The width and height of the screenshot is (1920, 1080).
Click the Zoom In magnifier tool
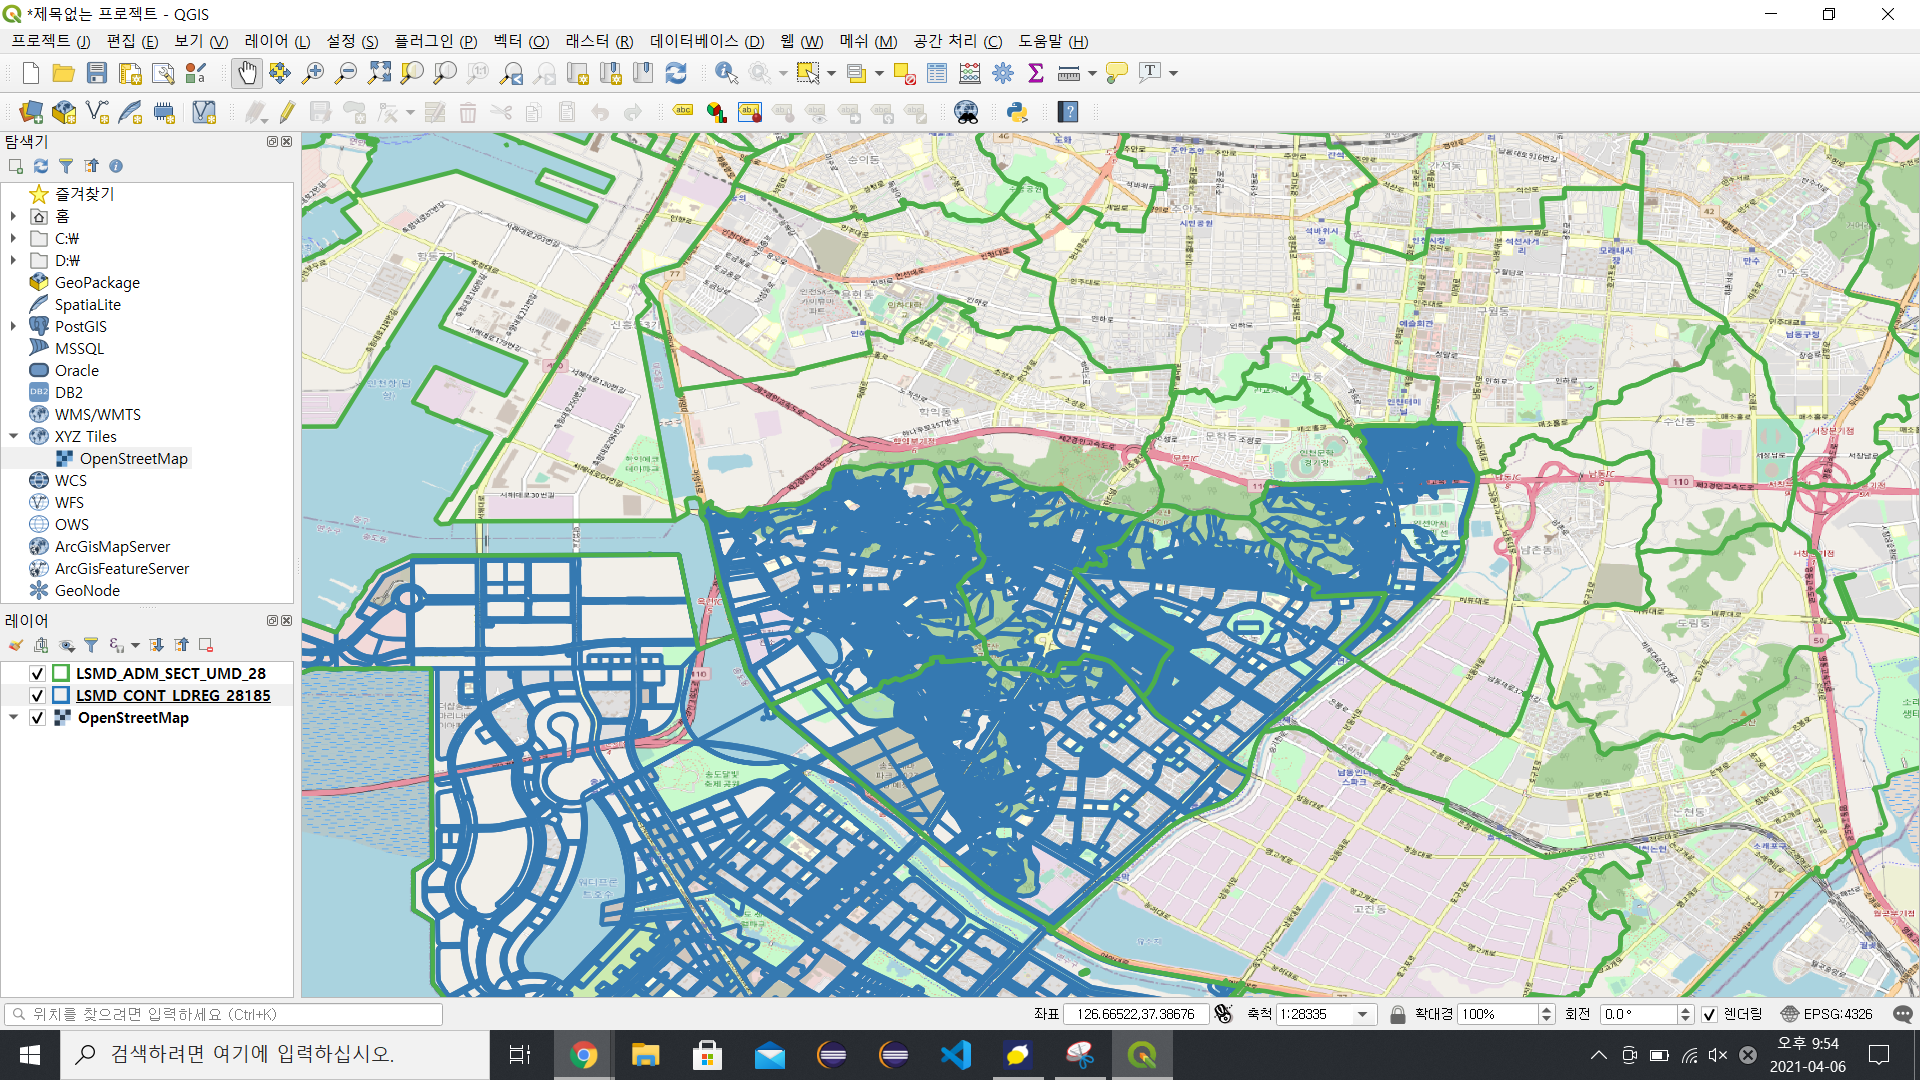tap(313, 73)
